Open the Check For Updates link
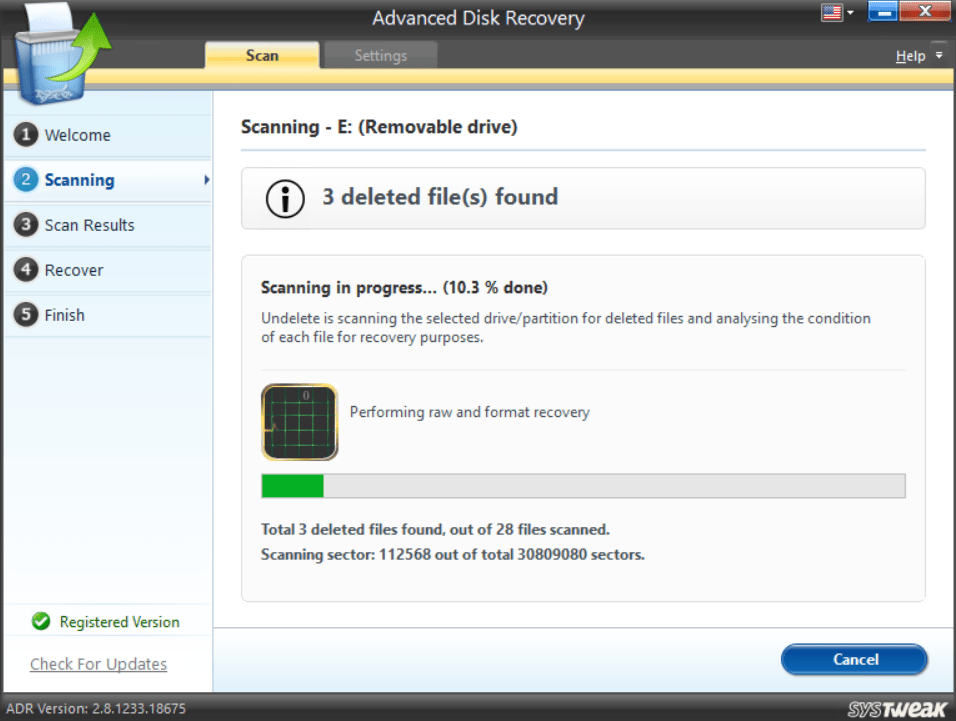This screenshot has height=721, width=956. 98,664
